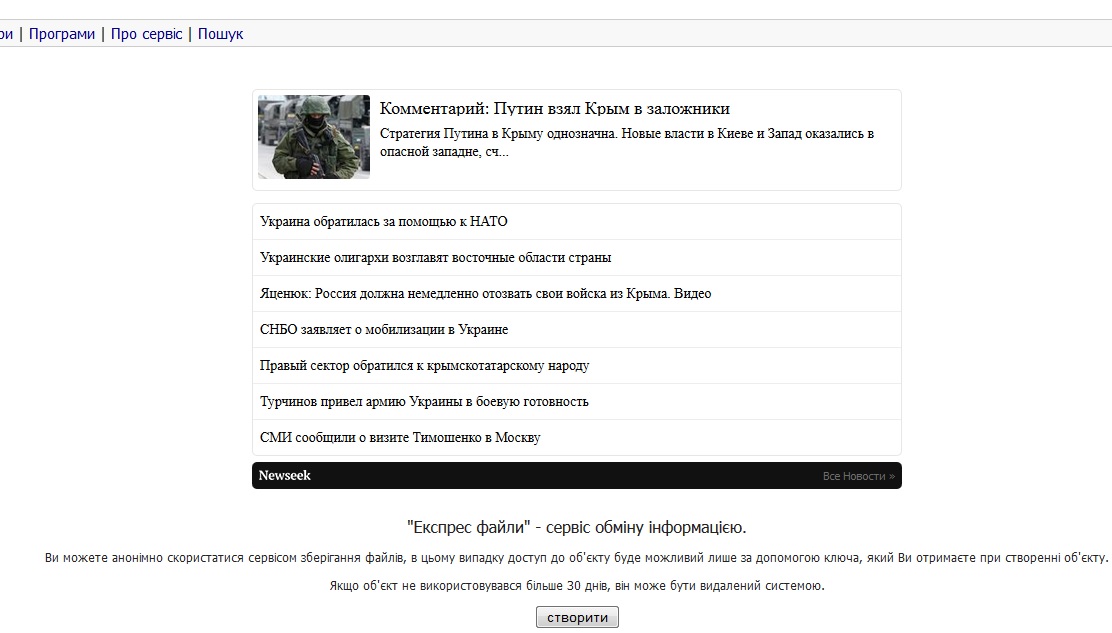Viewport: 1112px width, 633px height.
Task: Open Турчинов привел армию в боевую готовность
Action: (x=424, y=402)
